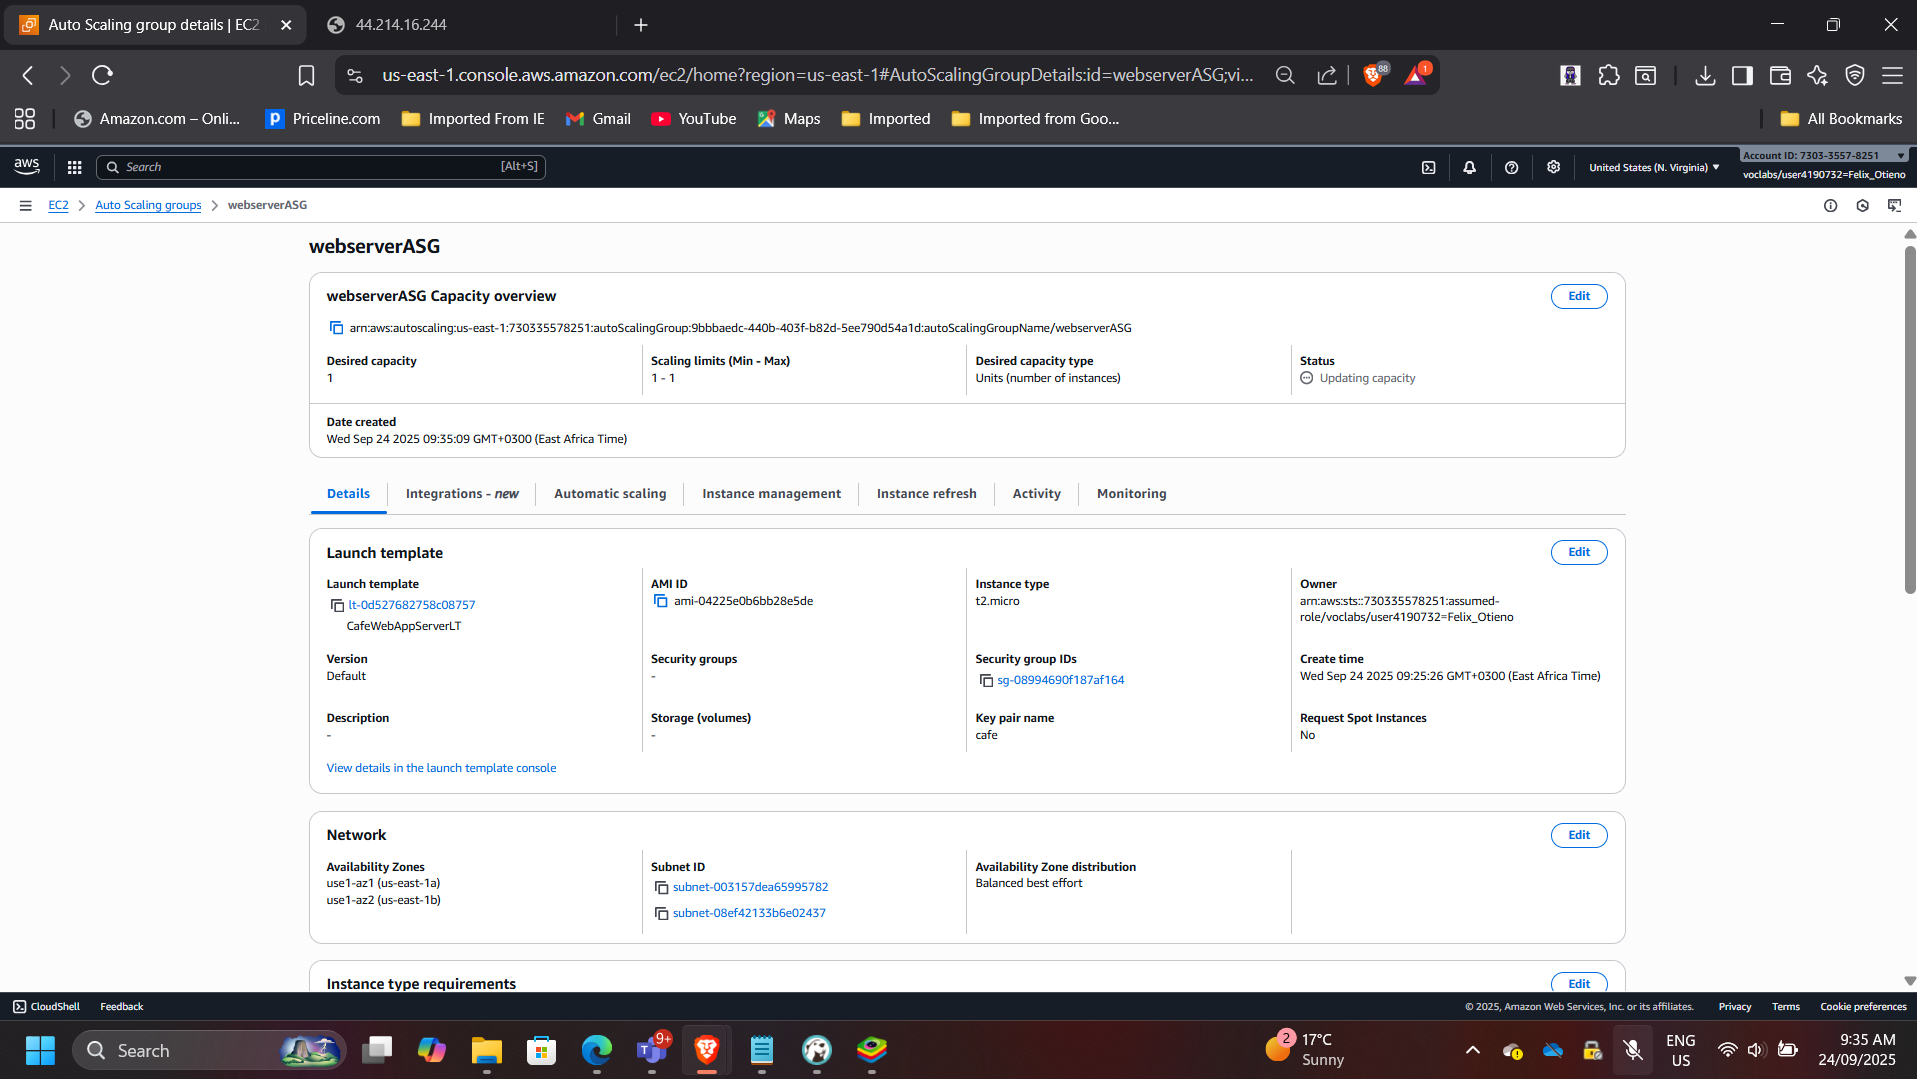
Task: Toggle the side navigation hamburger menu
Action: [x=25, y=205]
